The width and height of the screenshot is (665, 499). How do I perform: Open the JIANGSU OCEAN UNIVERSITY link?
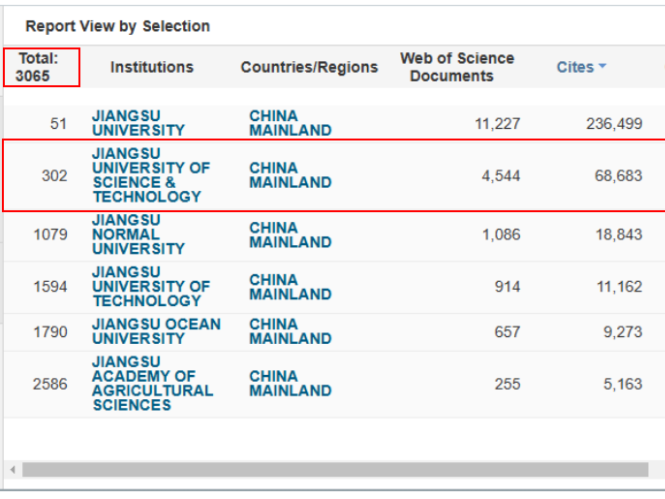click(x=156, y=331)
